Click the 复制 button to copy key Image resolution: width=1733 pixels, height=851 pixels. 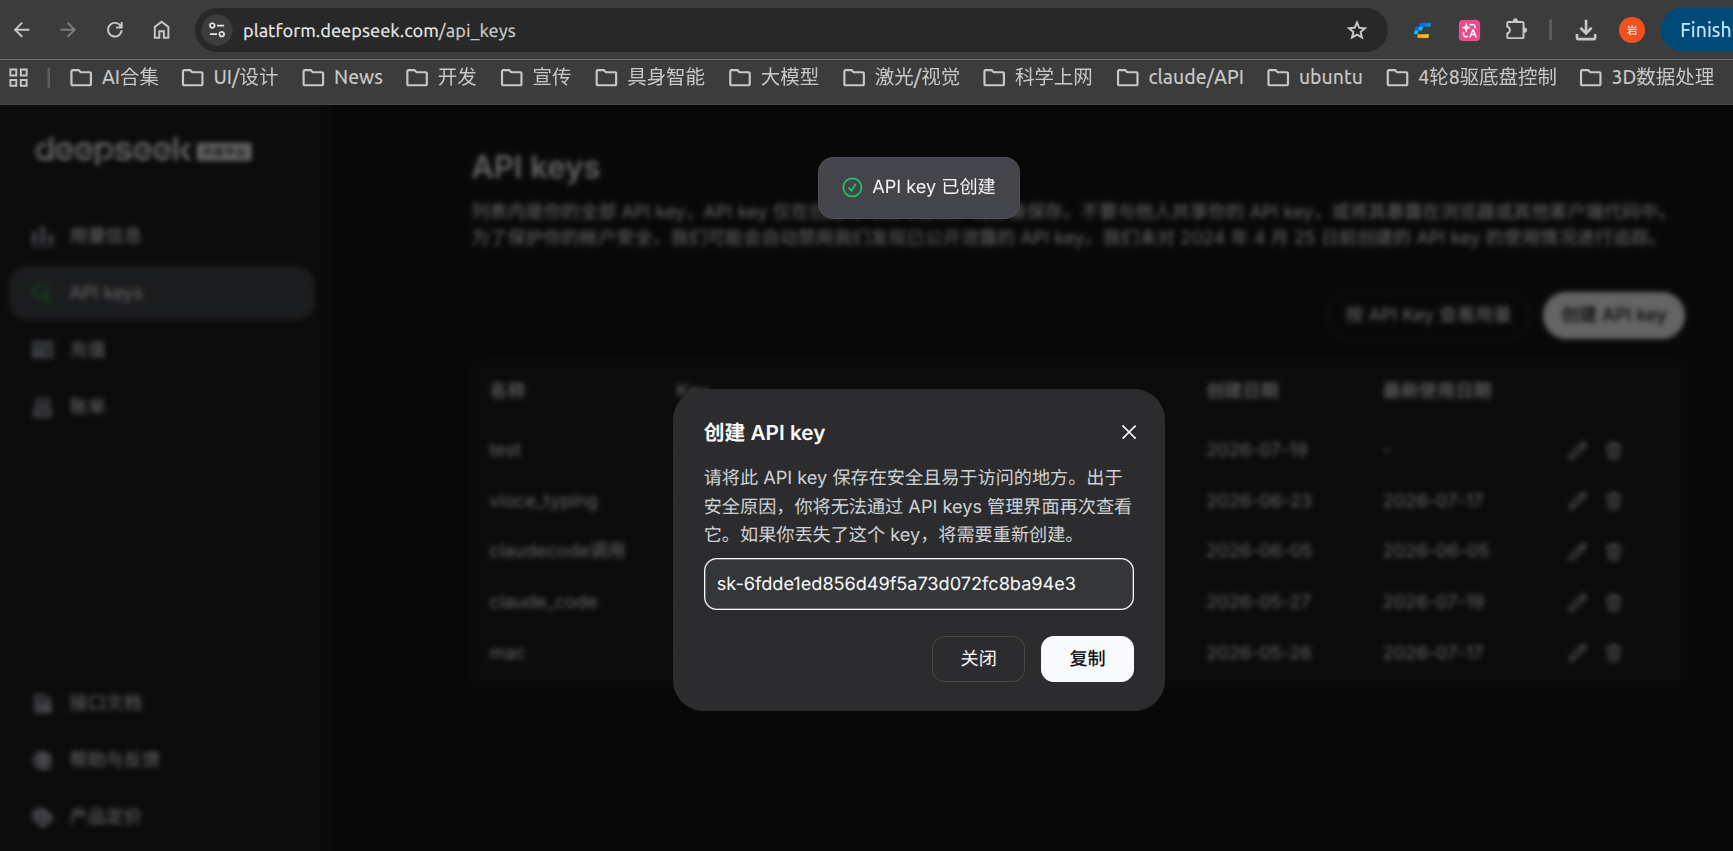tap(1087, 659)
